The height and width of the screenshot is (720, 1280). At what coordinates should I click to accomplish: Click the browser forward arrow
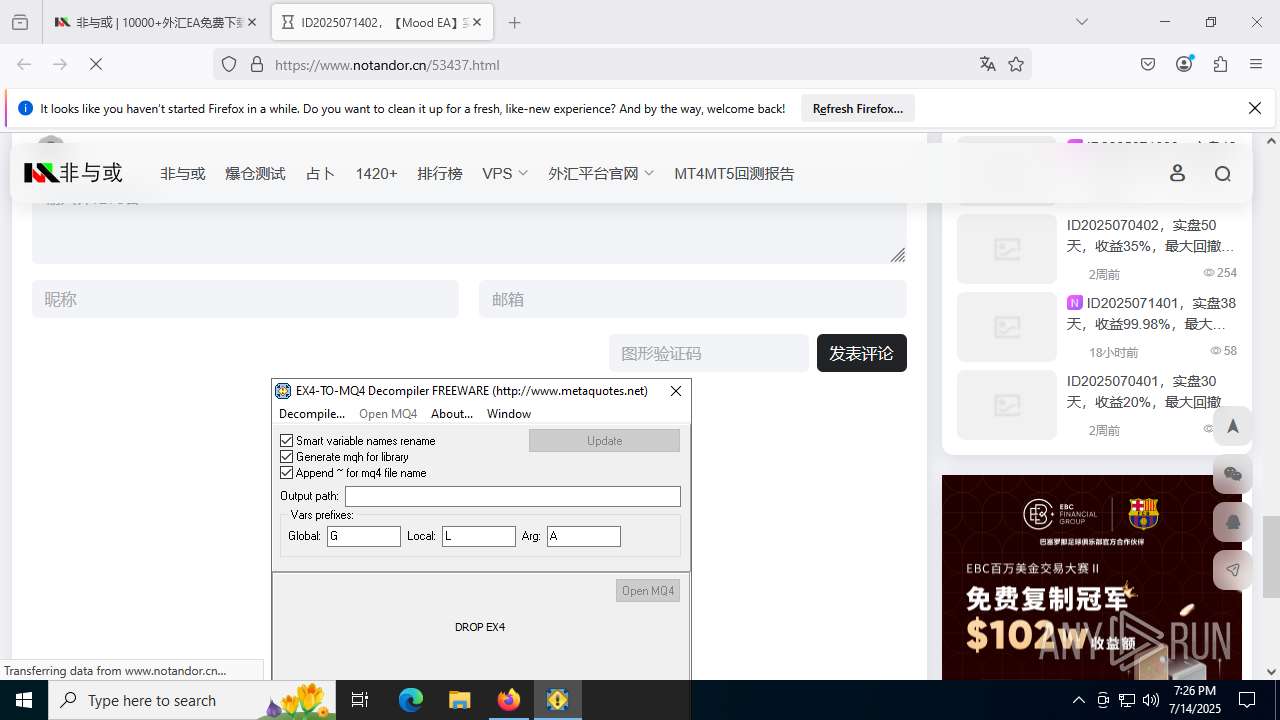60,64
